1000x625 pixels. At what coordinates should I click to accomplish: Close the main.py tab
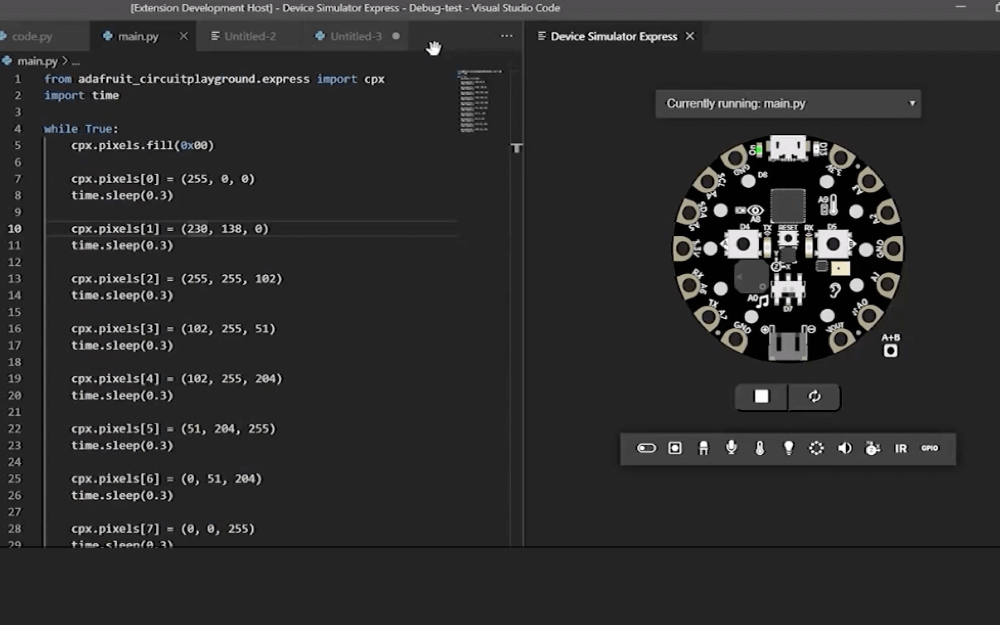184,36
